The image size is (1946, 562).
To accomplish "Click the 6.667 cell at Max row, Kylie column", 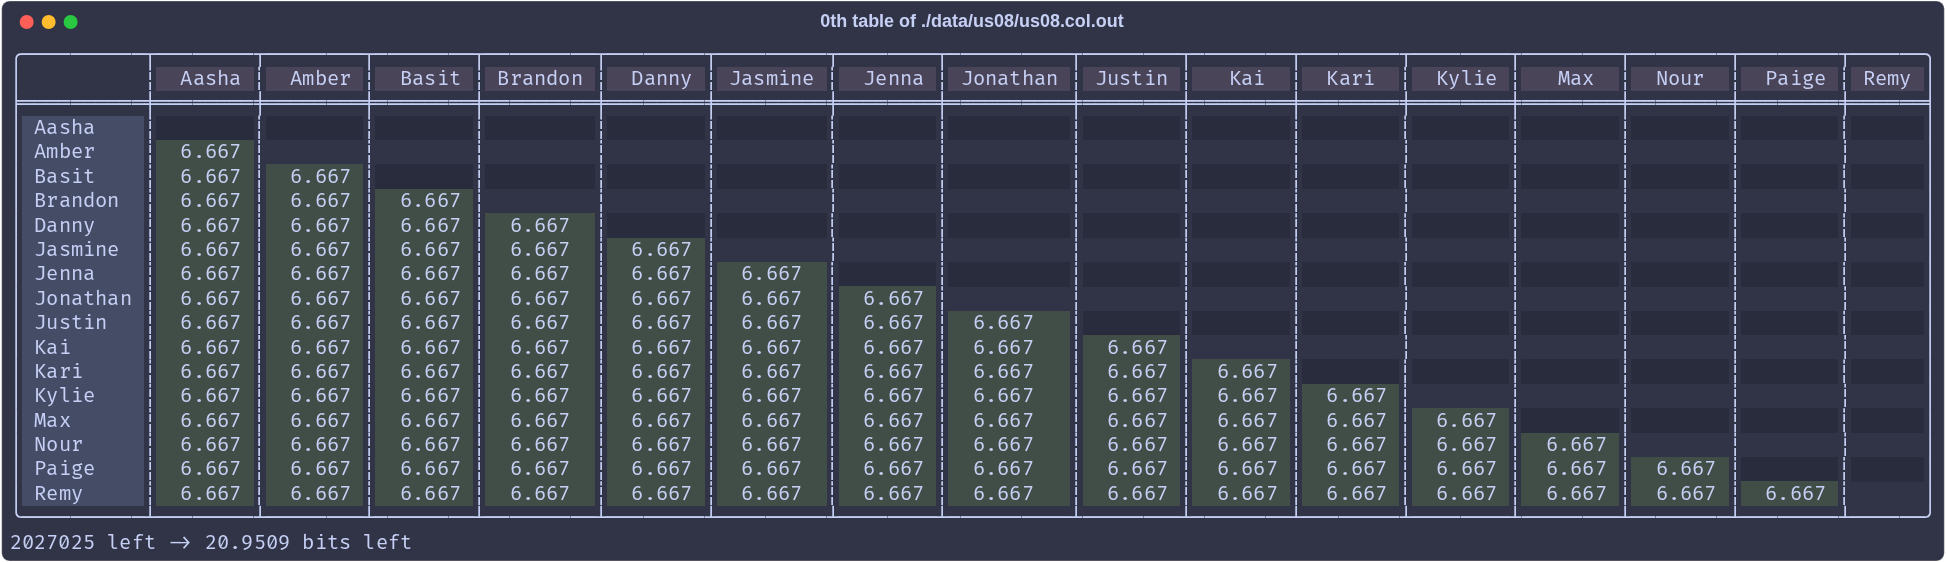I will pos(1461,421).
